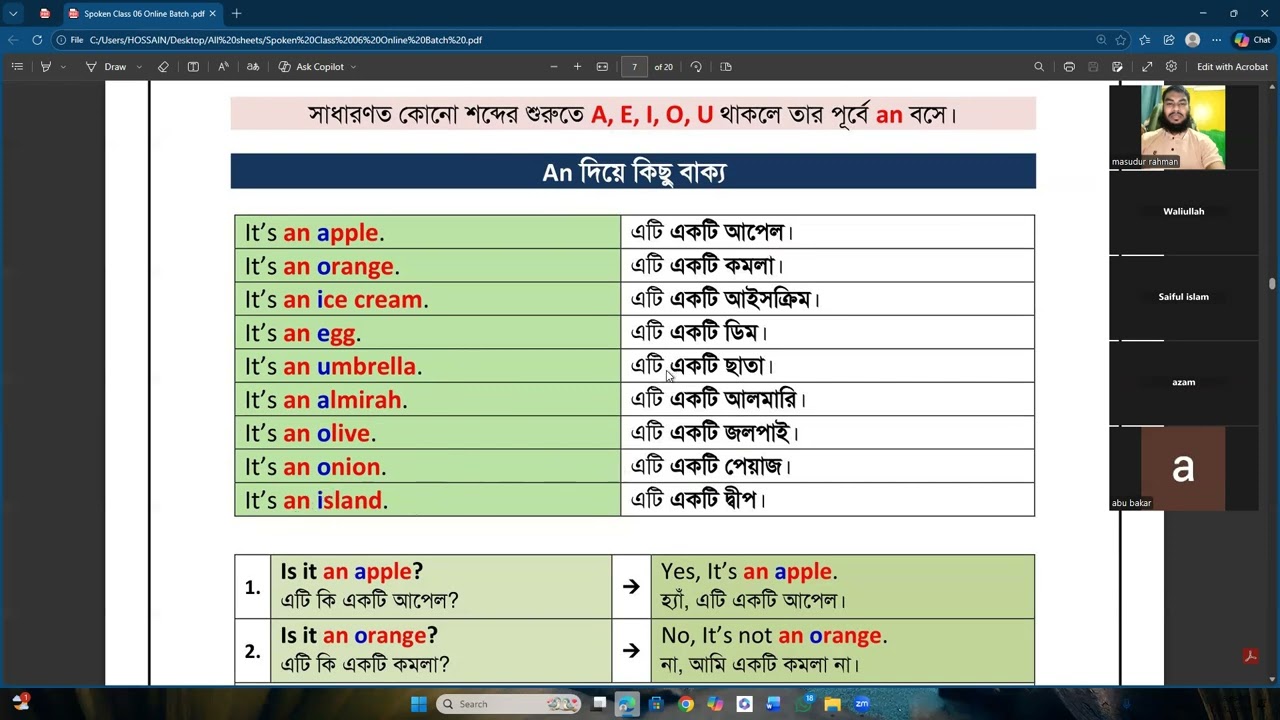Enter full screen PDF view
This screenshot has width=1280, height=720.
pos(1147,67)
